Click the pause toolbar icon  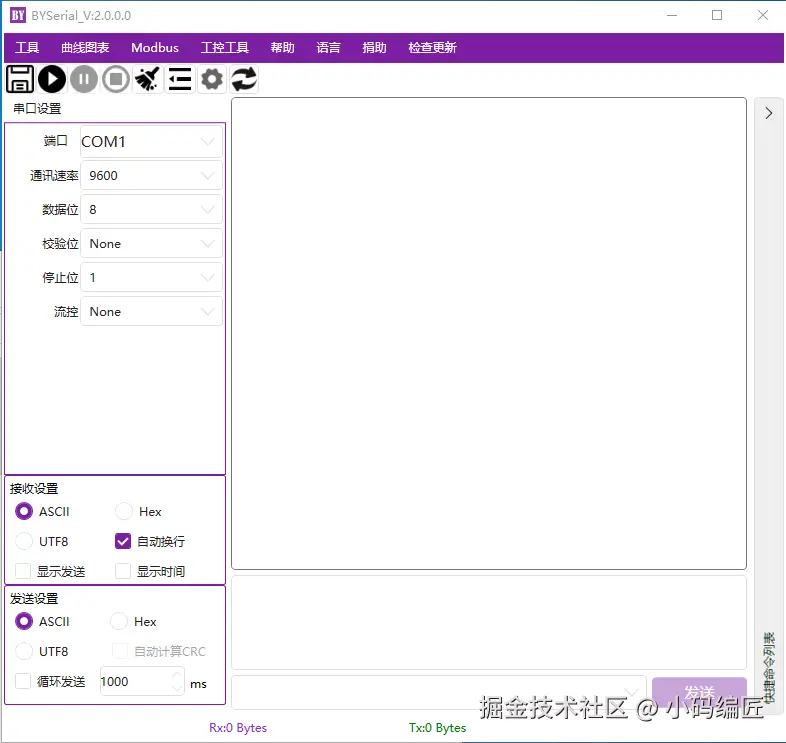84,79
